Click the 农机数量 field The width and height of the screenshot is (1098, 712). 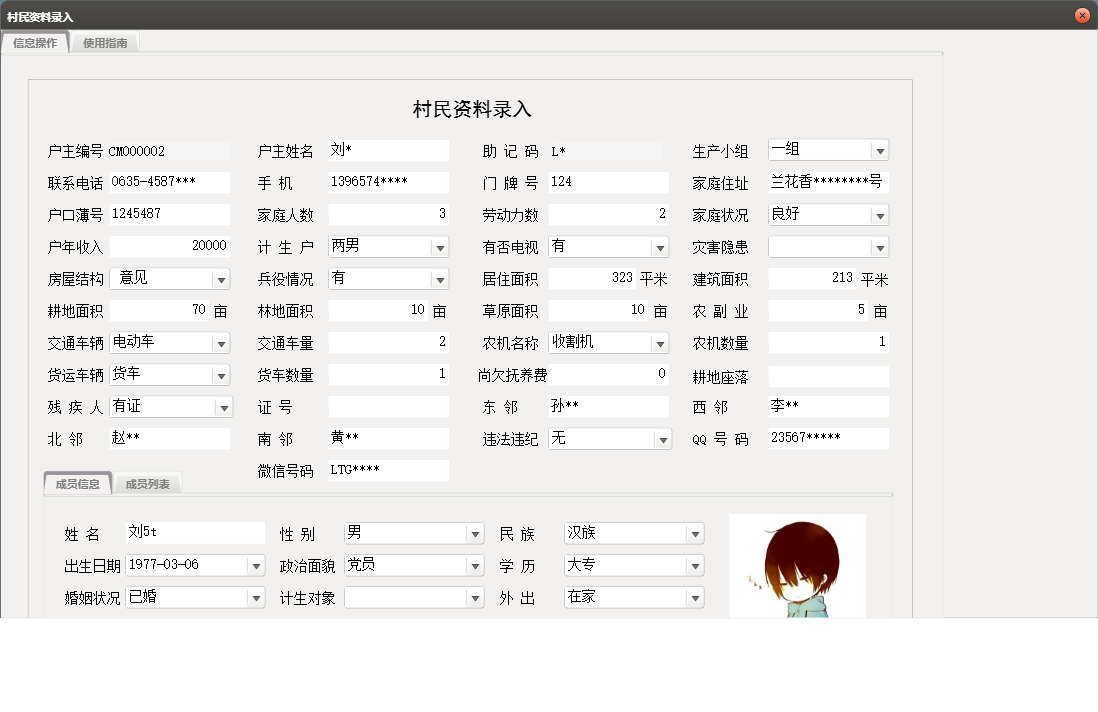click(828, 342)
